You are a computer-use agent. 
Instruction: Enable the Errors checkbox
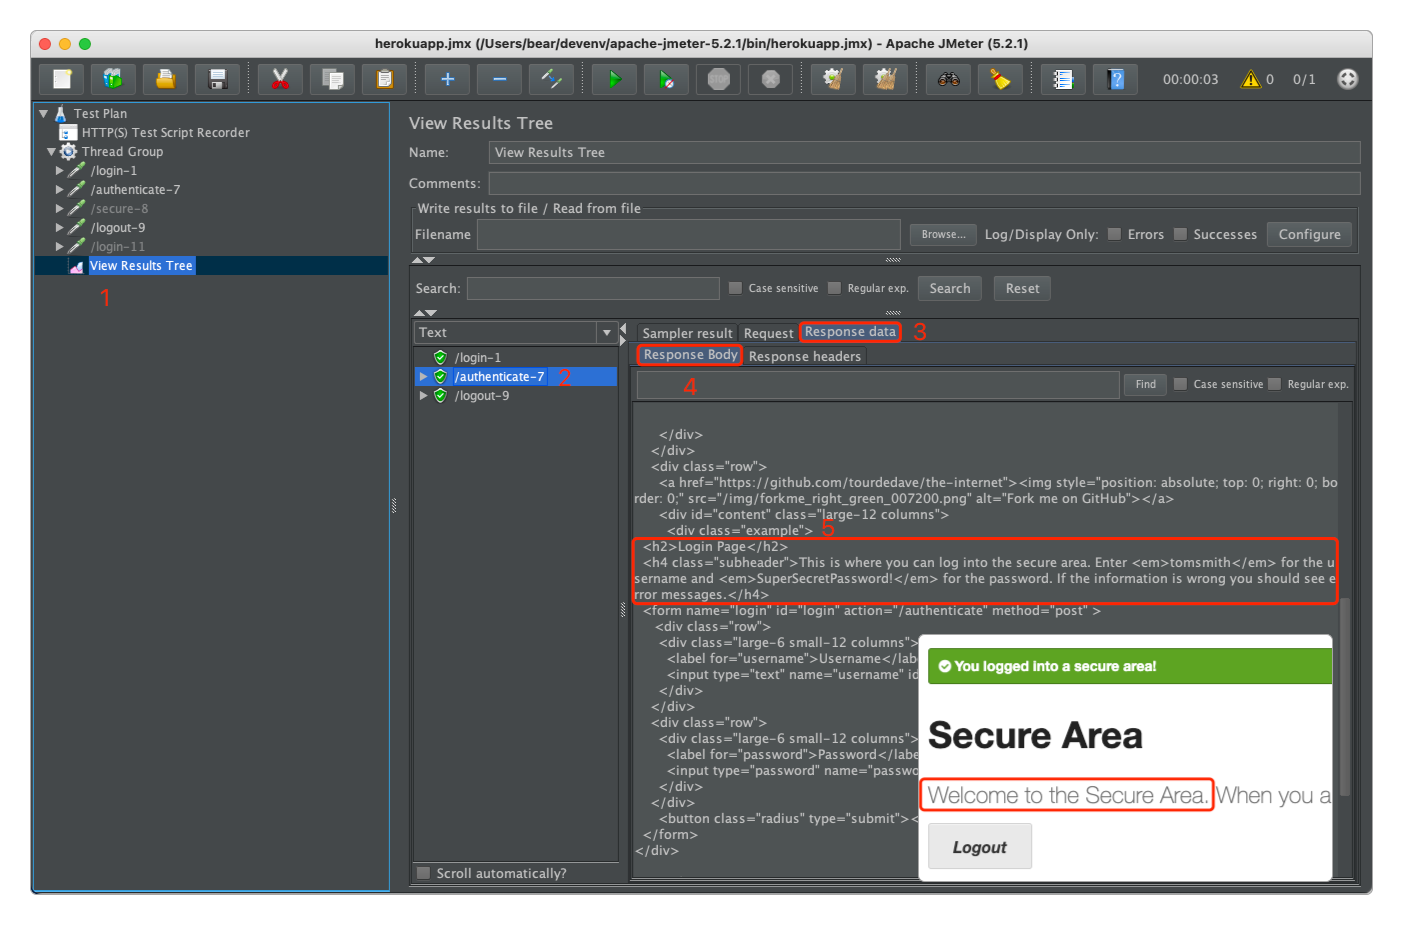1114,234
